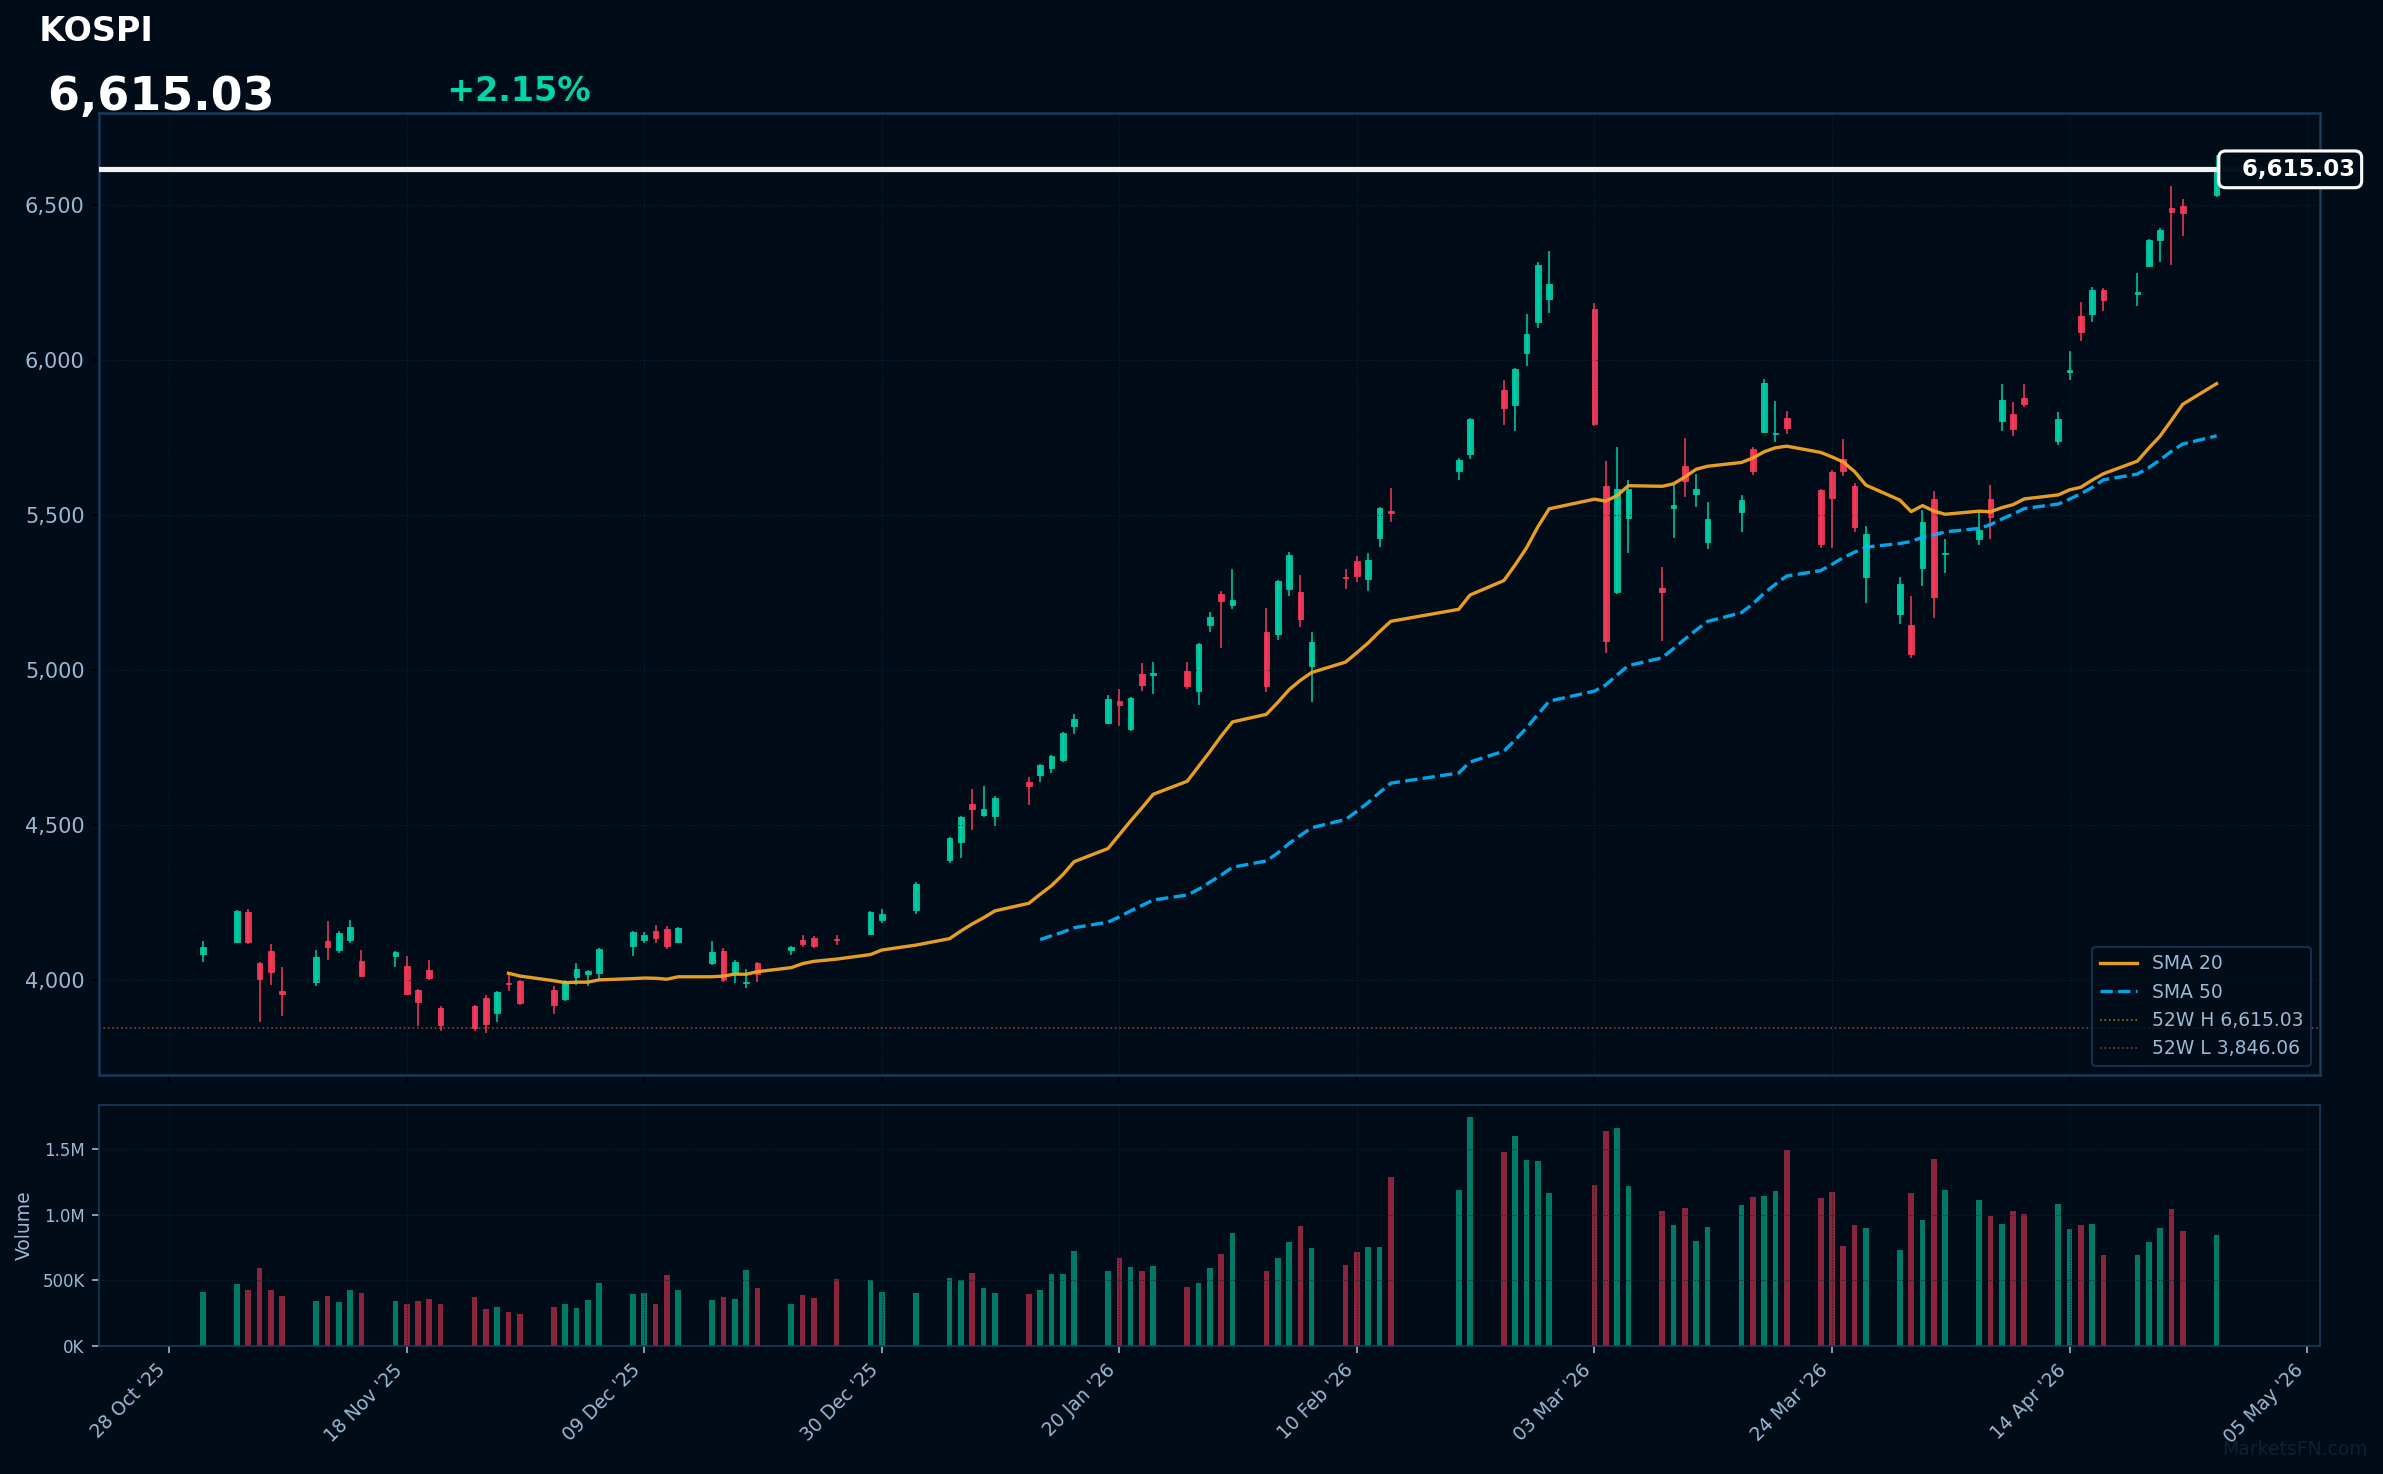This screenshot has height=1474, width=2383.
Task: Click the +2.15% change figure
Action: (519, 90)
